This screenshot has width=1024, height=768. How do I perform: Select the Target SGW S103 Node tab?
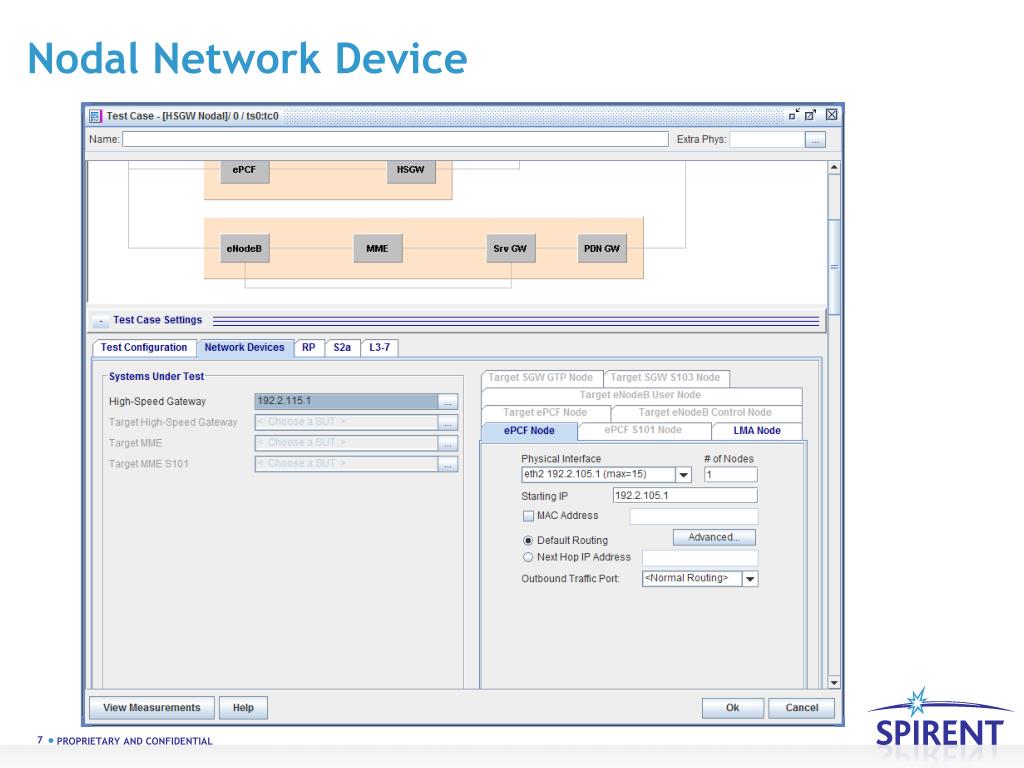pyautogui.click(x=665, y=378)
